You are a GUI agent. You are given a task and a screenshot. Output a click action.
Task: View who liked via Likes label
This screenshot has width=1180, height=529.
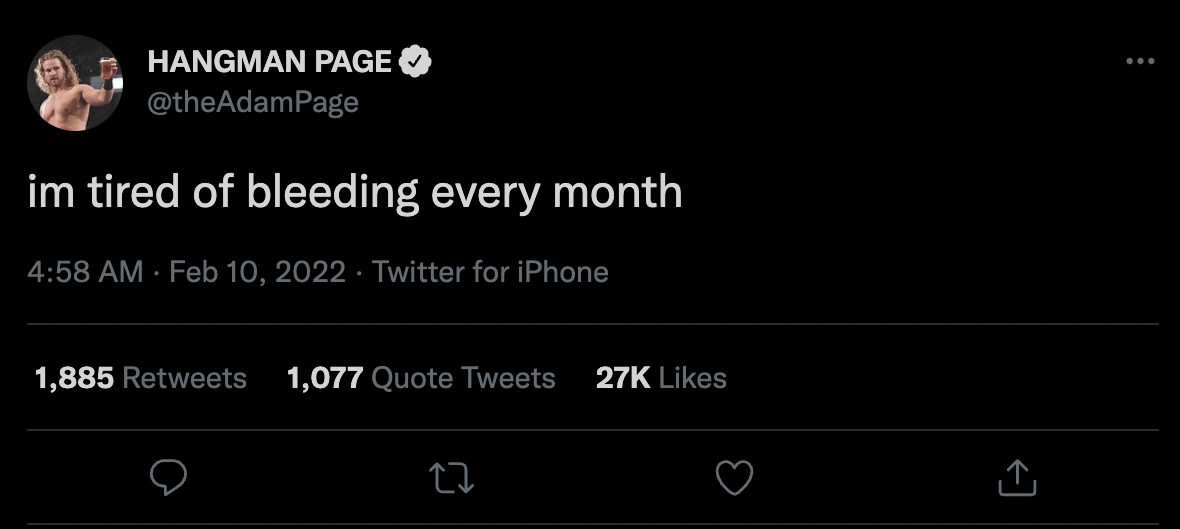pyautogui.click(x=693, y=378)
